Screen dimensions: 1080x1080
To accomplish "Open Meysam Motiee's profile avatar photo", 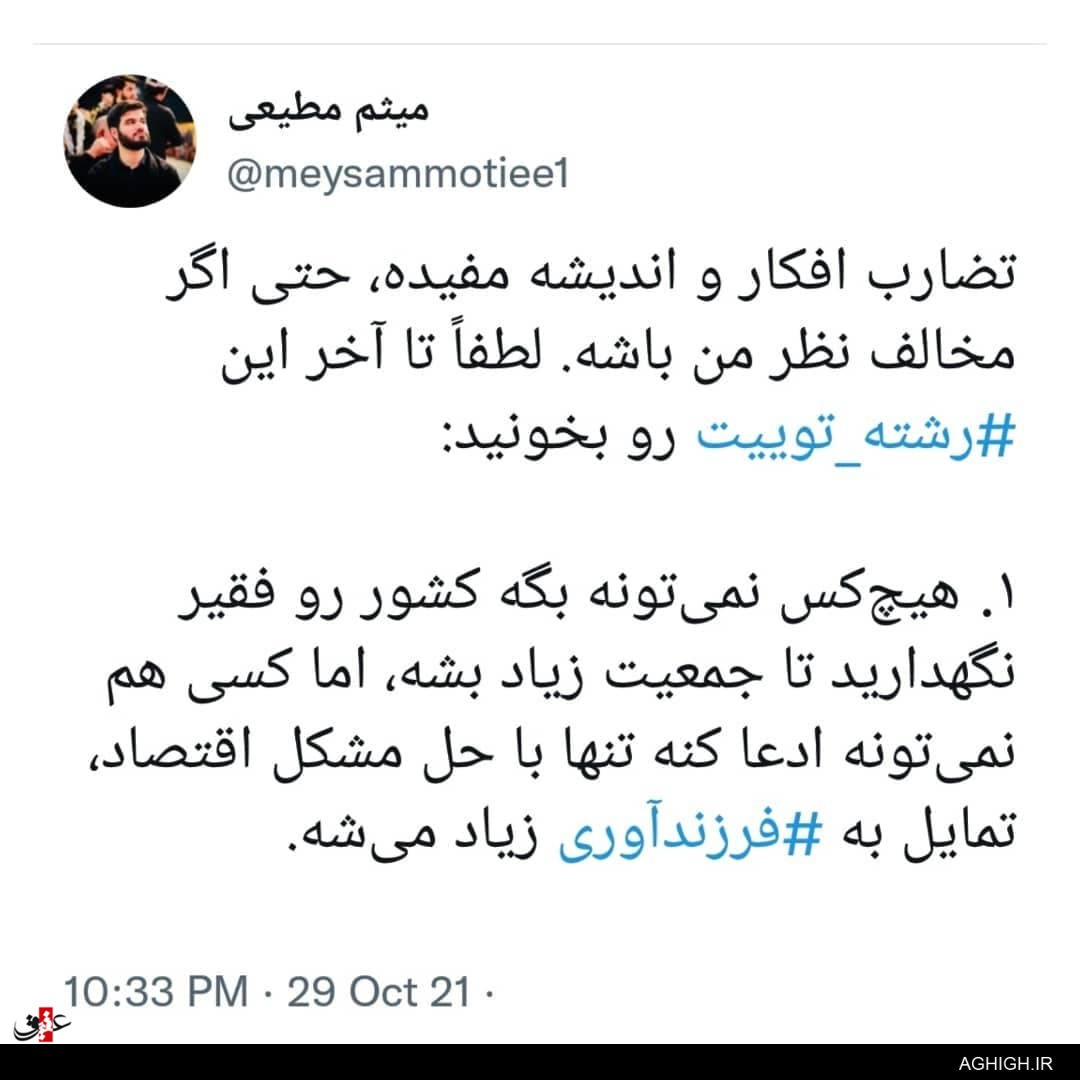I will pos(130,141).
